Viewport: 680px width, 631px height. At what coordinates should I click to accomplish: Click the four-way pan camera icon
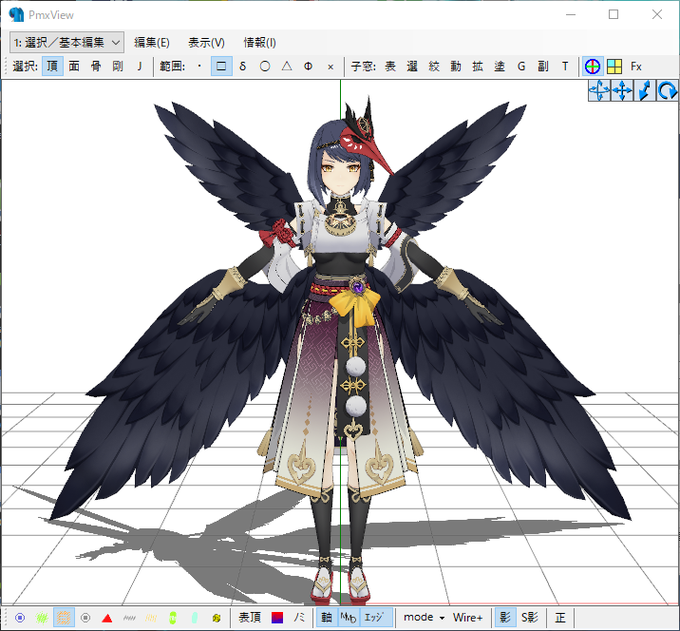point(622,91)
